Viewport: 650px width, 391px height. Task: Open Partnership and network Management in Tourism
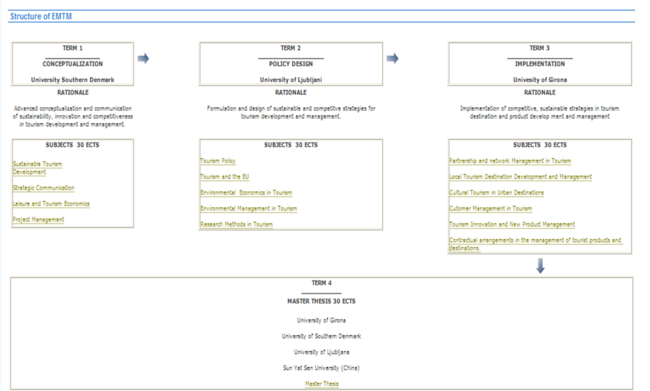pyautogui.click(x=510, y=161)
